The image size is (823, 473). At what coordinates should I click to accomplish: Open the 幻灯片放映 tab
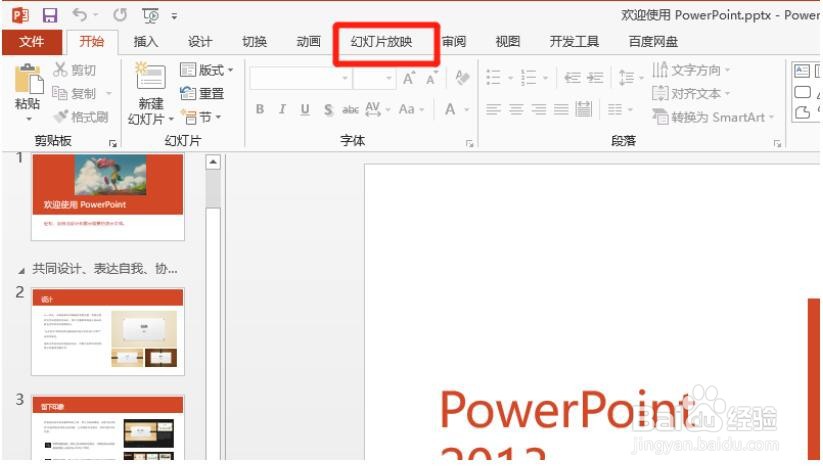[x=382, y=41]
